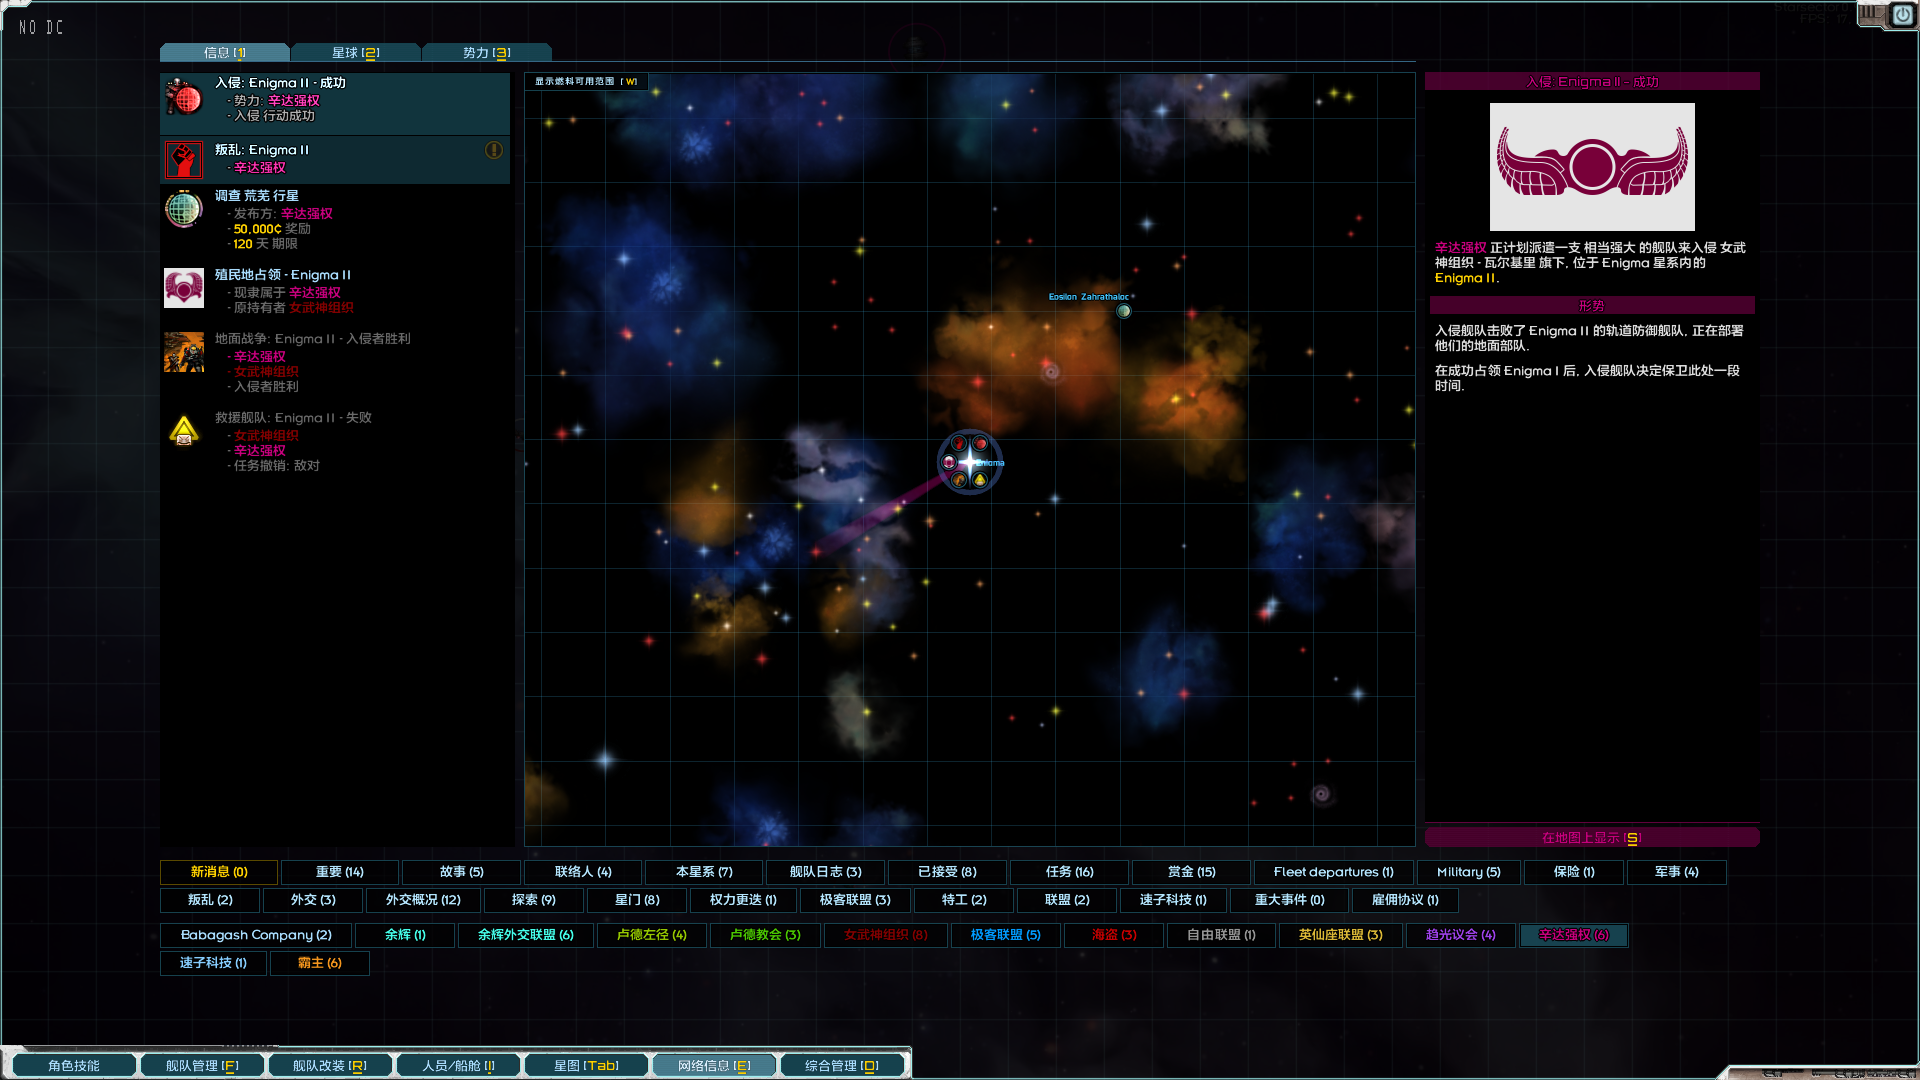
Task: Open 舰队管理 [F] from the bottom bar
Action: [x=202, y=1065]
